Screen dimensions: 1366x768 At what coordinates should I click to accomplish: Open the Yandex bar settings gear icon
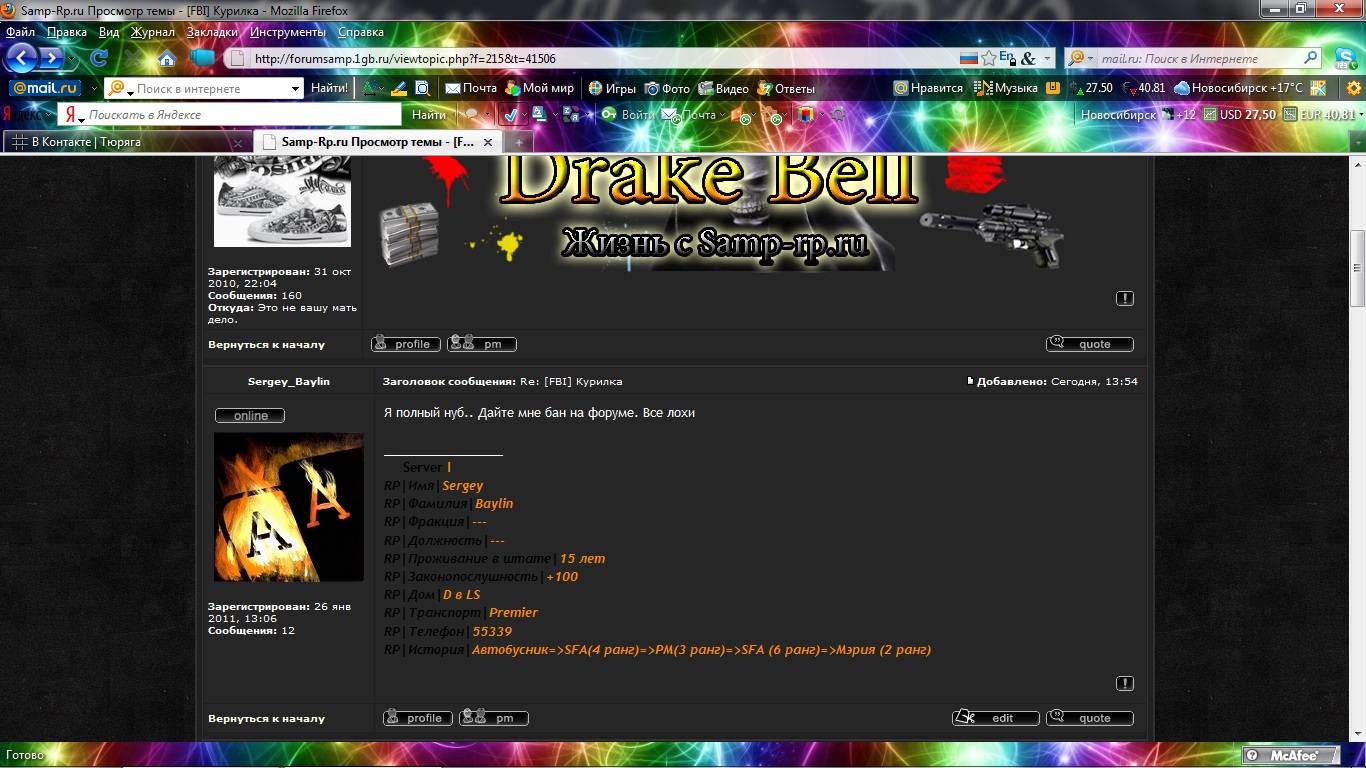(x=838, y=115)
